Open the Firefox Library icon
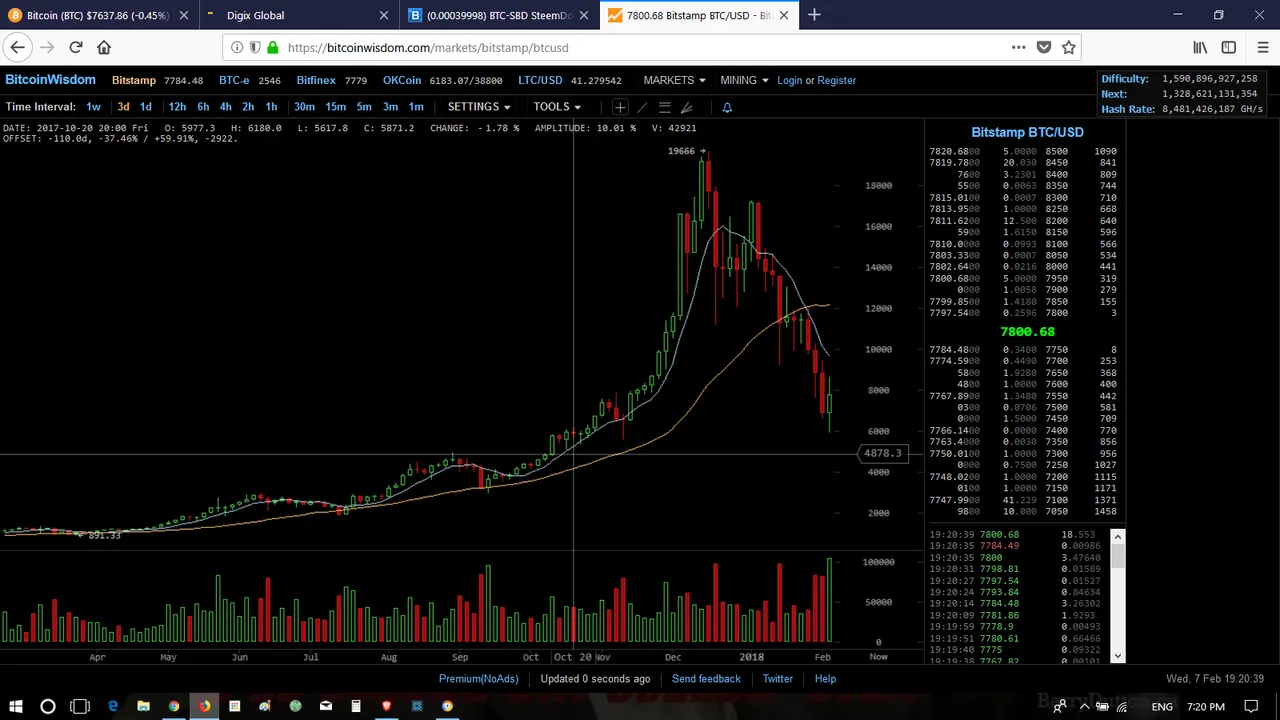Screen dimensions: 1280x720 (x=1200, y=47)
